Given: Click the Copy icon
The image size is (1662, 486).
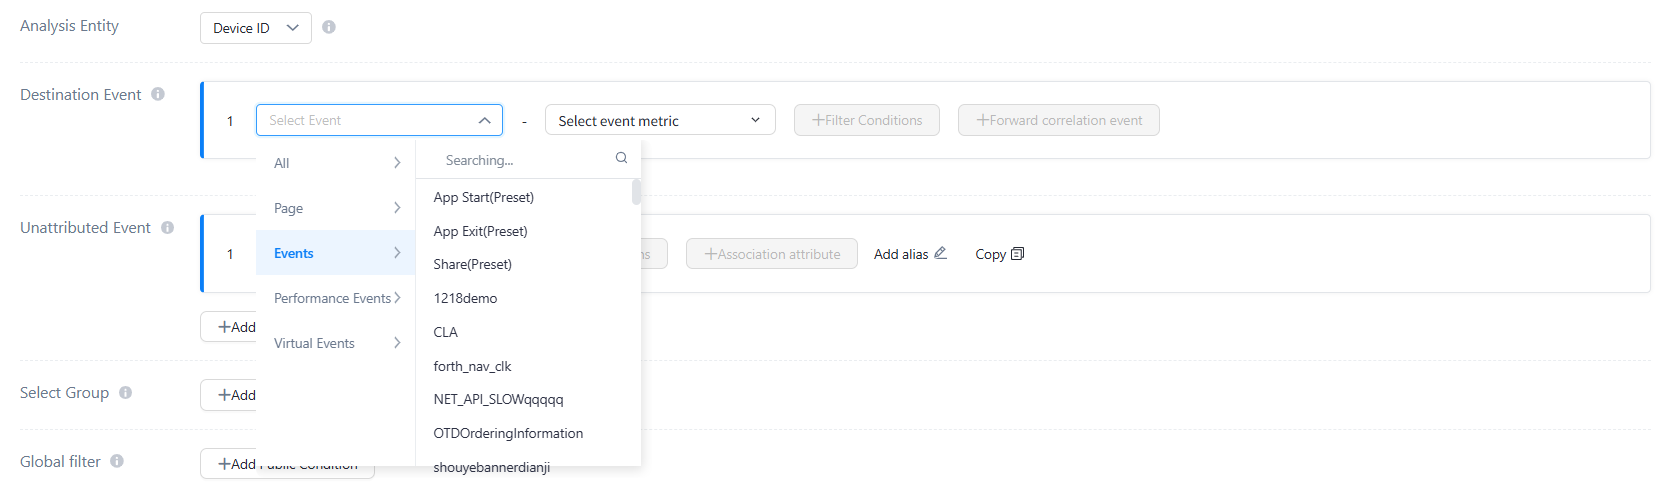Looking at the screenshot, I should [1018, 254].
